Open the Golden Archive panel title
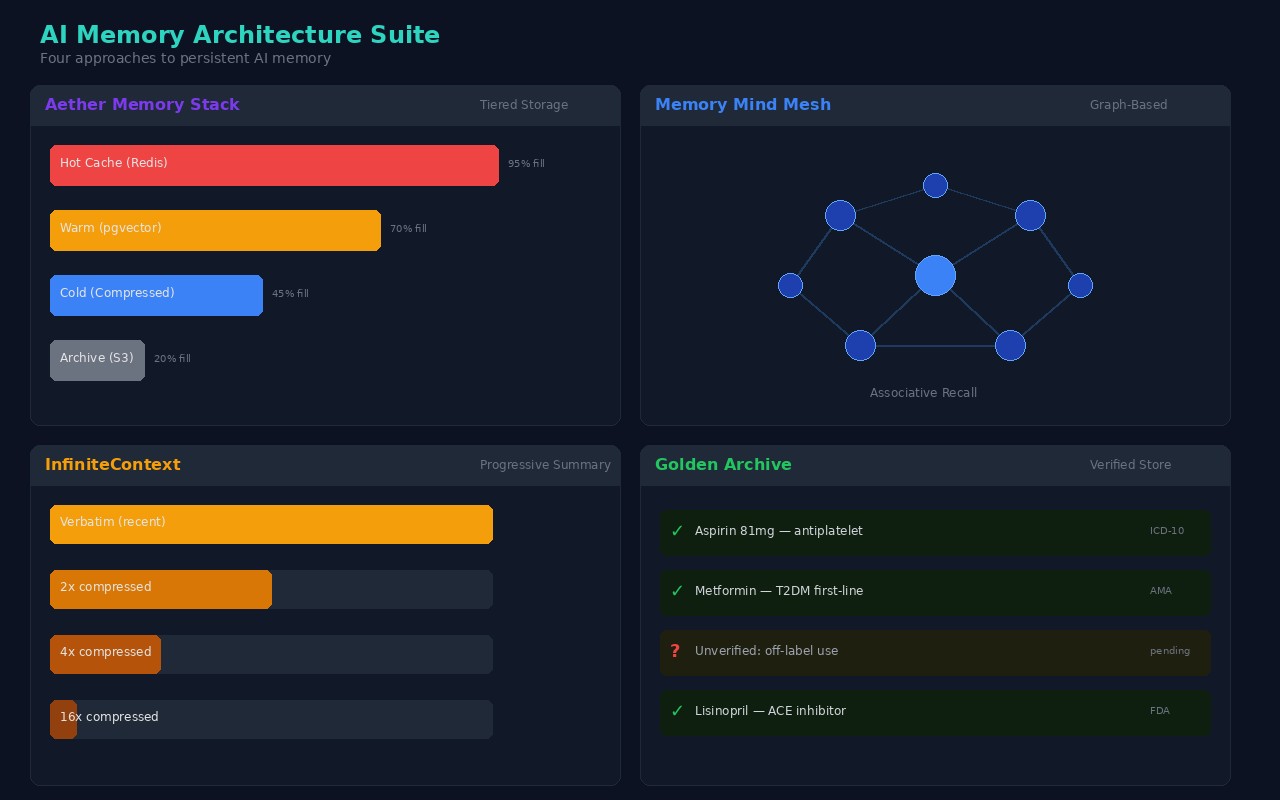This screenshot has width=1280, height=800. pos(723,464)
